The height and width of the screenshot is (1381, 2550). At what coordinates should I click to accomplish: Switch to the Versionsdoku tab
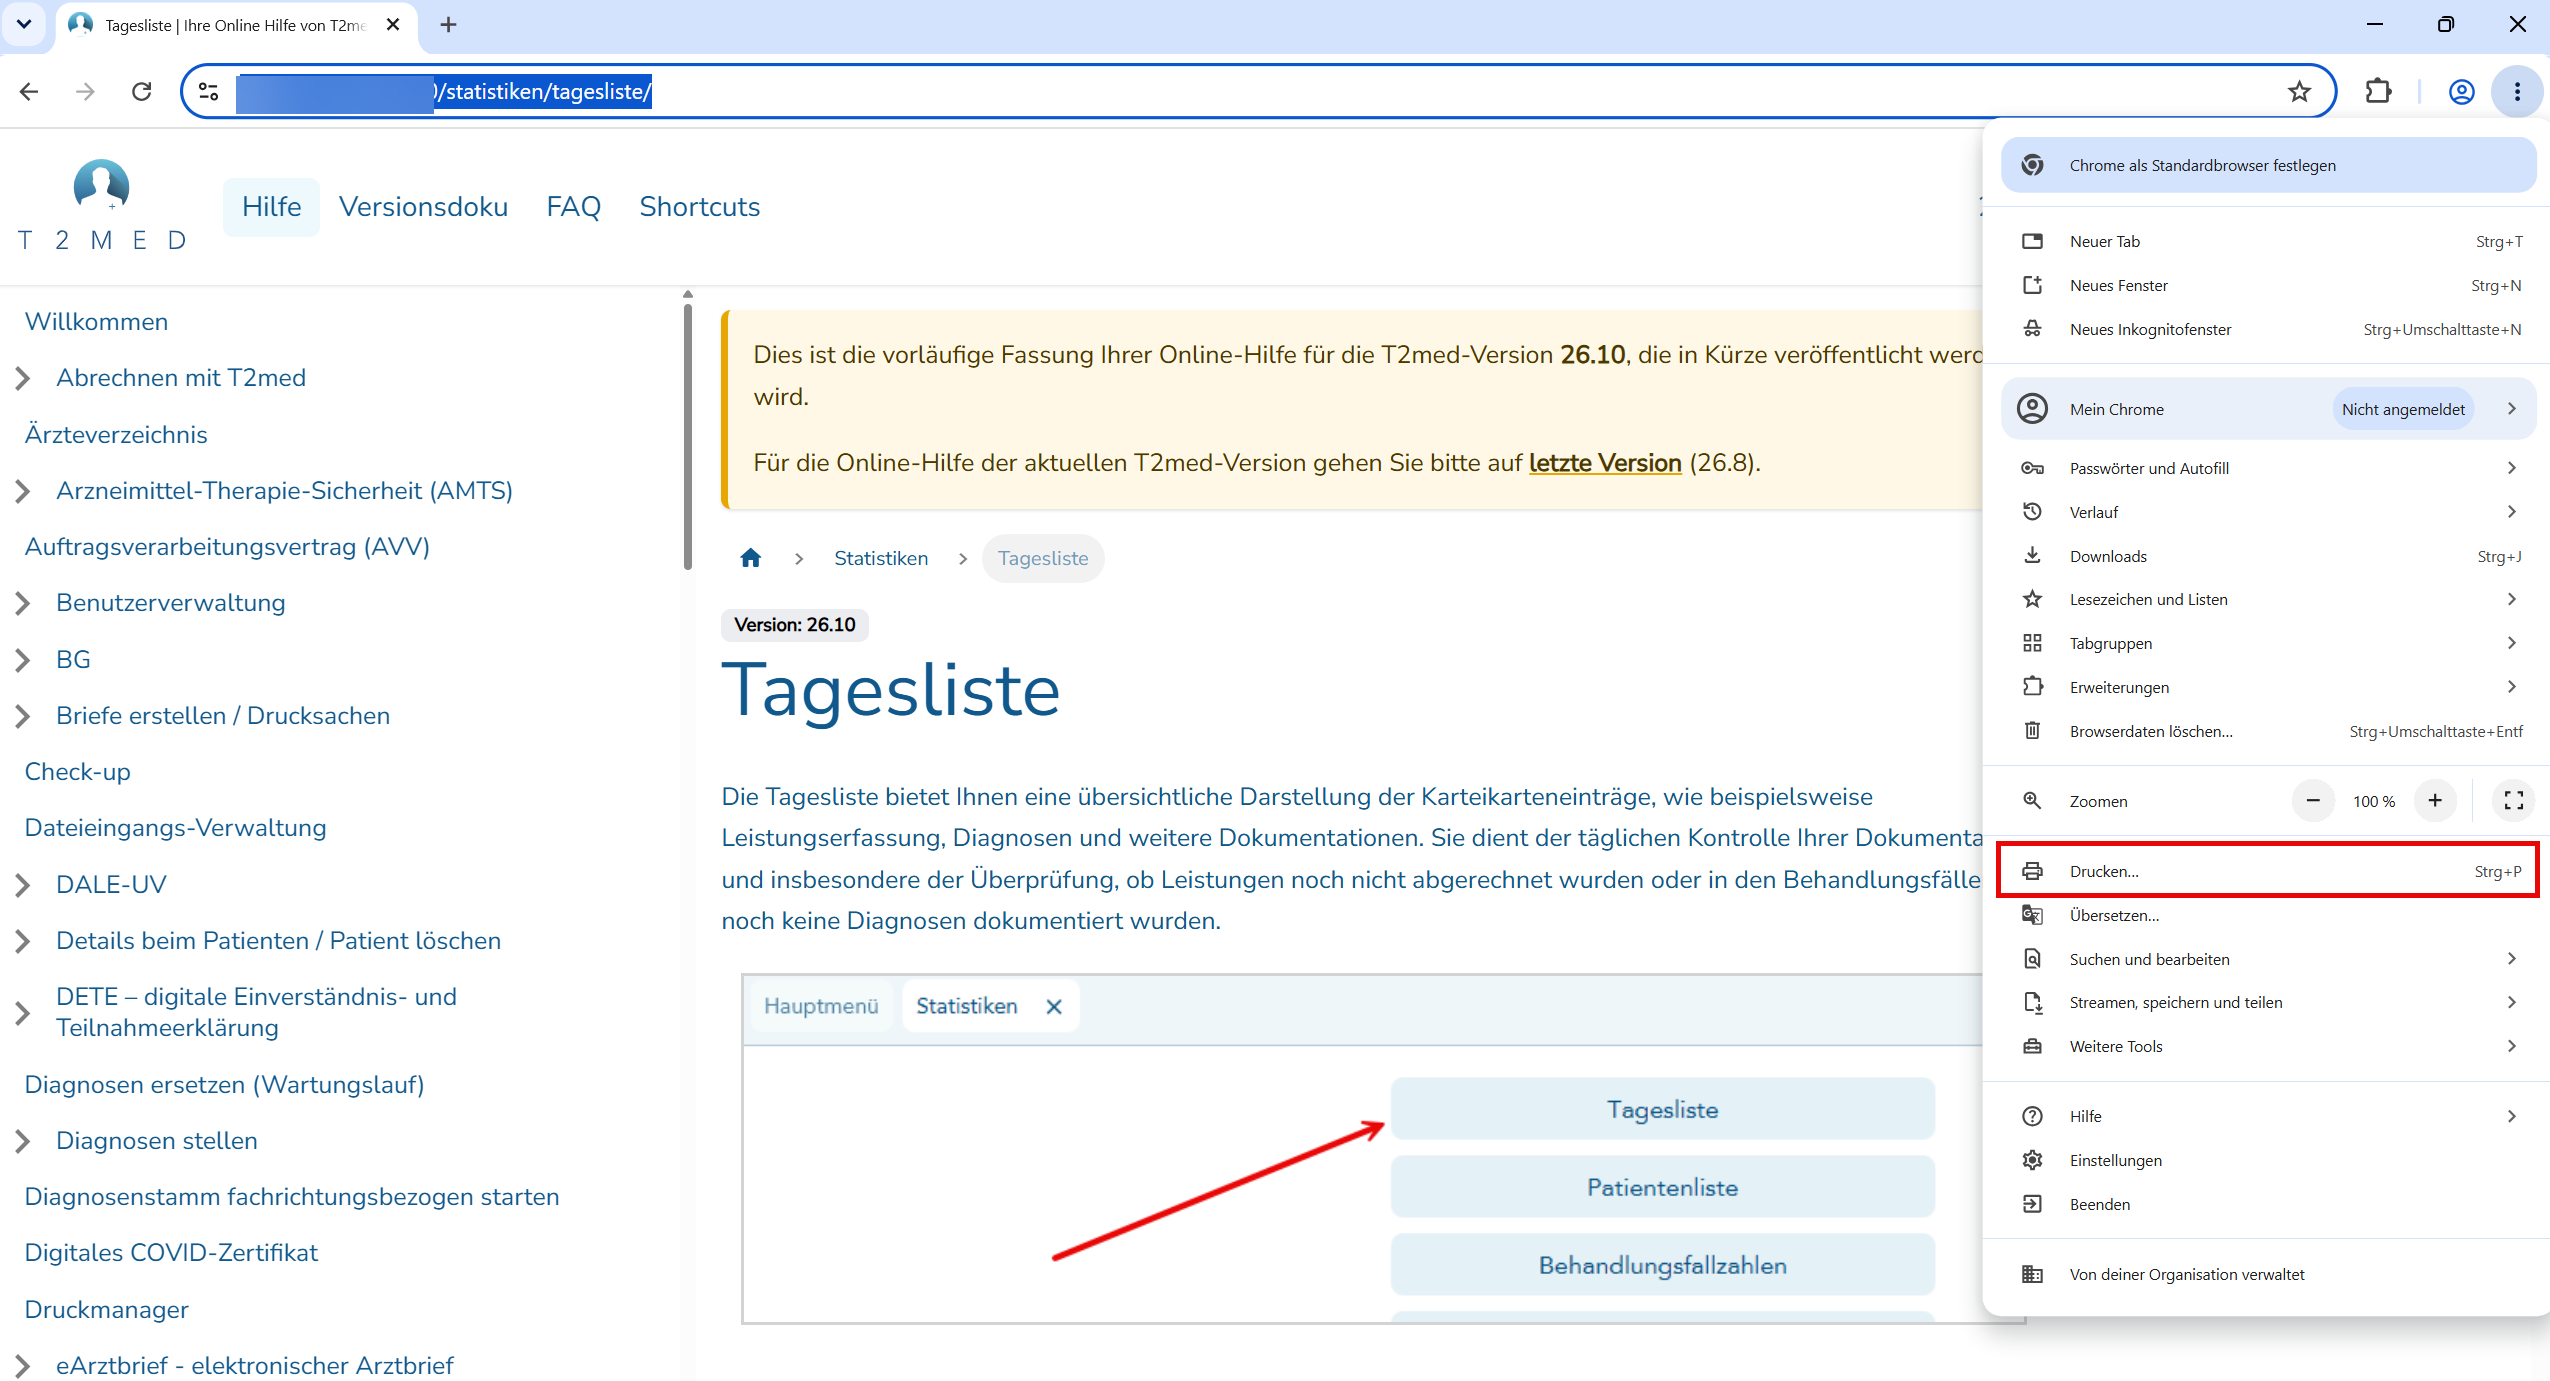(423, 207)
